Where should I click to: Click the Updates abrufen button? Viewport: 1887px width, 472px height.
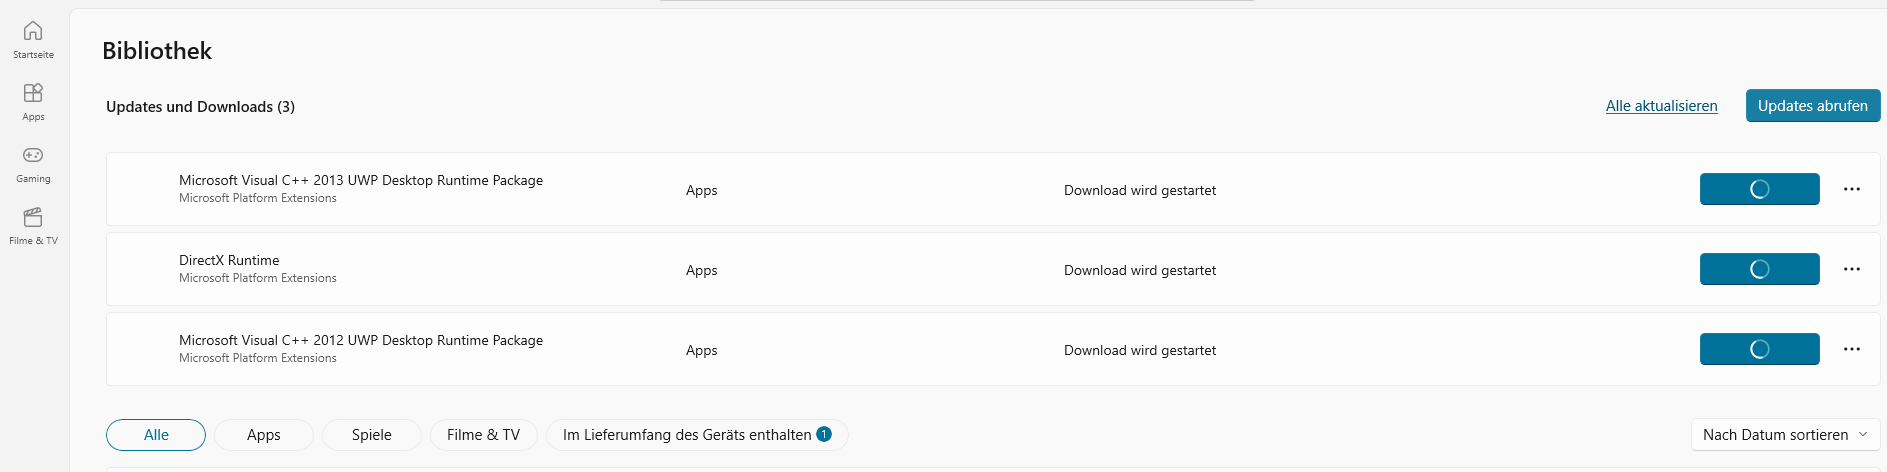point(1813,106)
